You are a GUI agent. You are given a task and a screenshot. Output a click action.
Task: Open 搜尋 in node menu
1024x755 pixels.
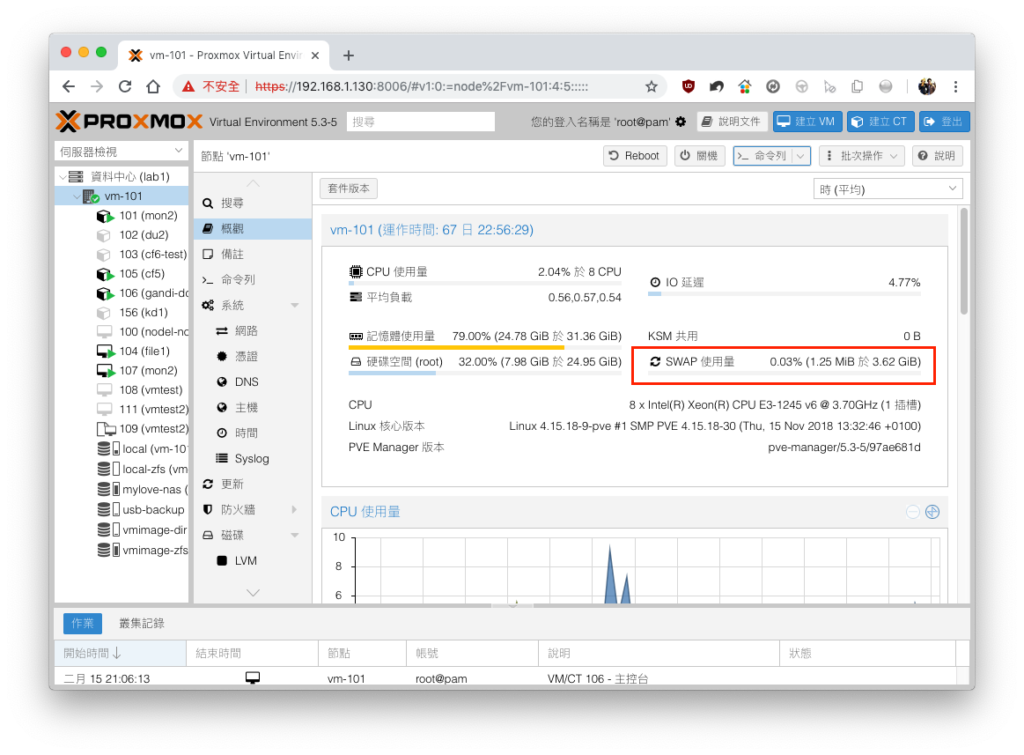tap(253, 203)
